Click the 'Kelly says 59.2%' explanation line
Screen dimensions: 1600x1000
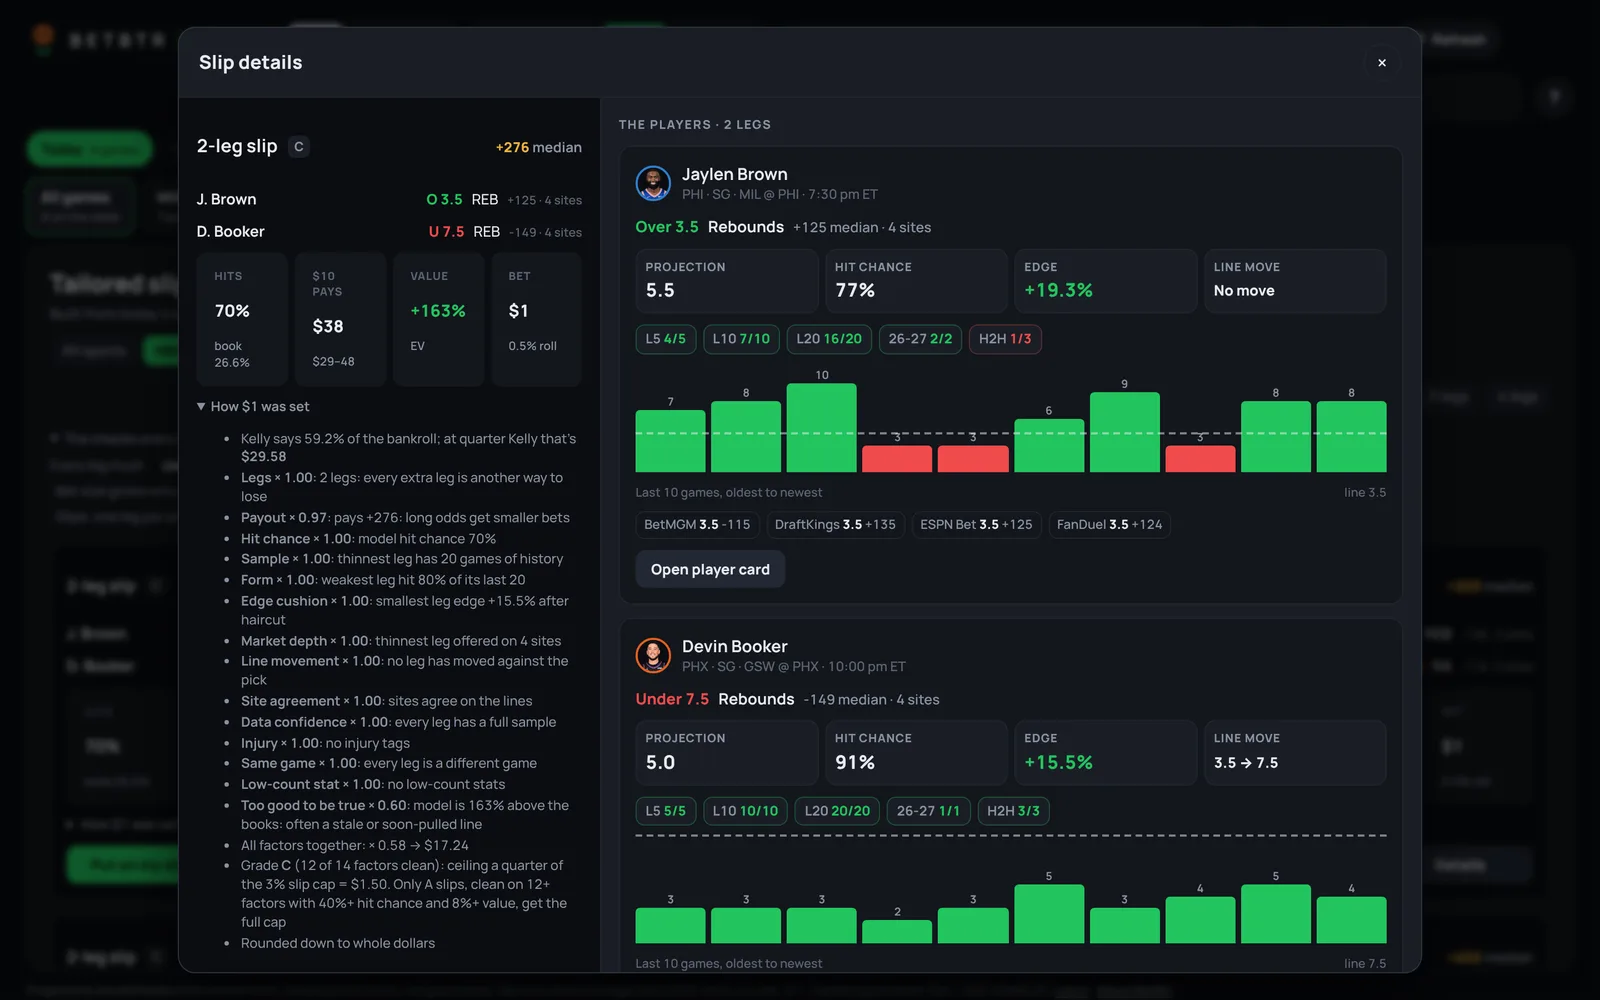(x=408, y=448)
